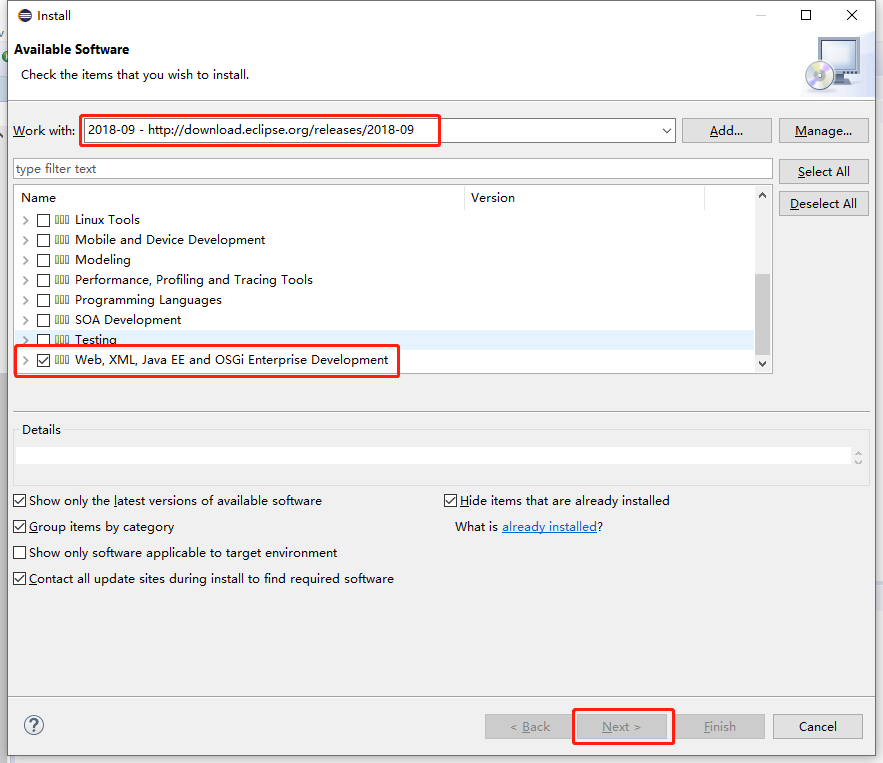This screenshot has height=763, width=883.
Task: Check the Modeling checkbox
Action: click(43, 260)
